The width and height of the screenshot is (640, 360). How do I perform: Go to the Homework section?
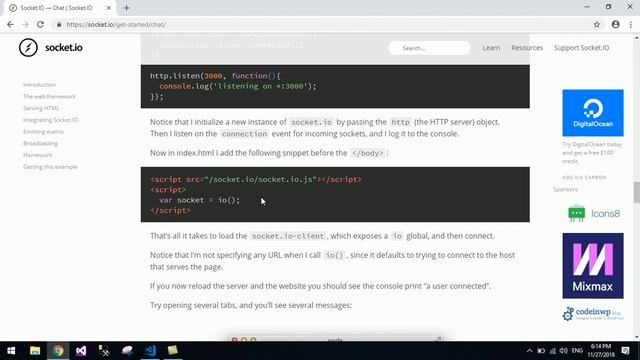tap(38, 155)
